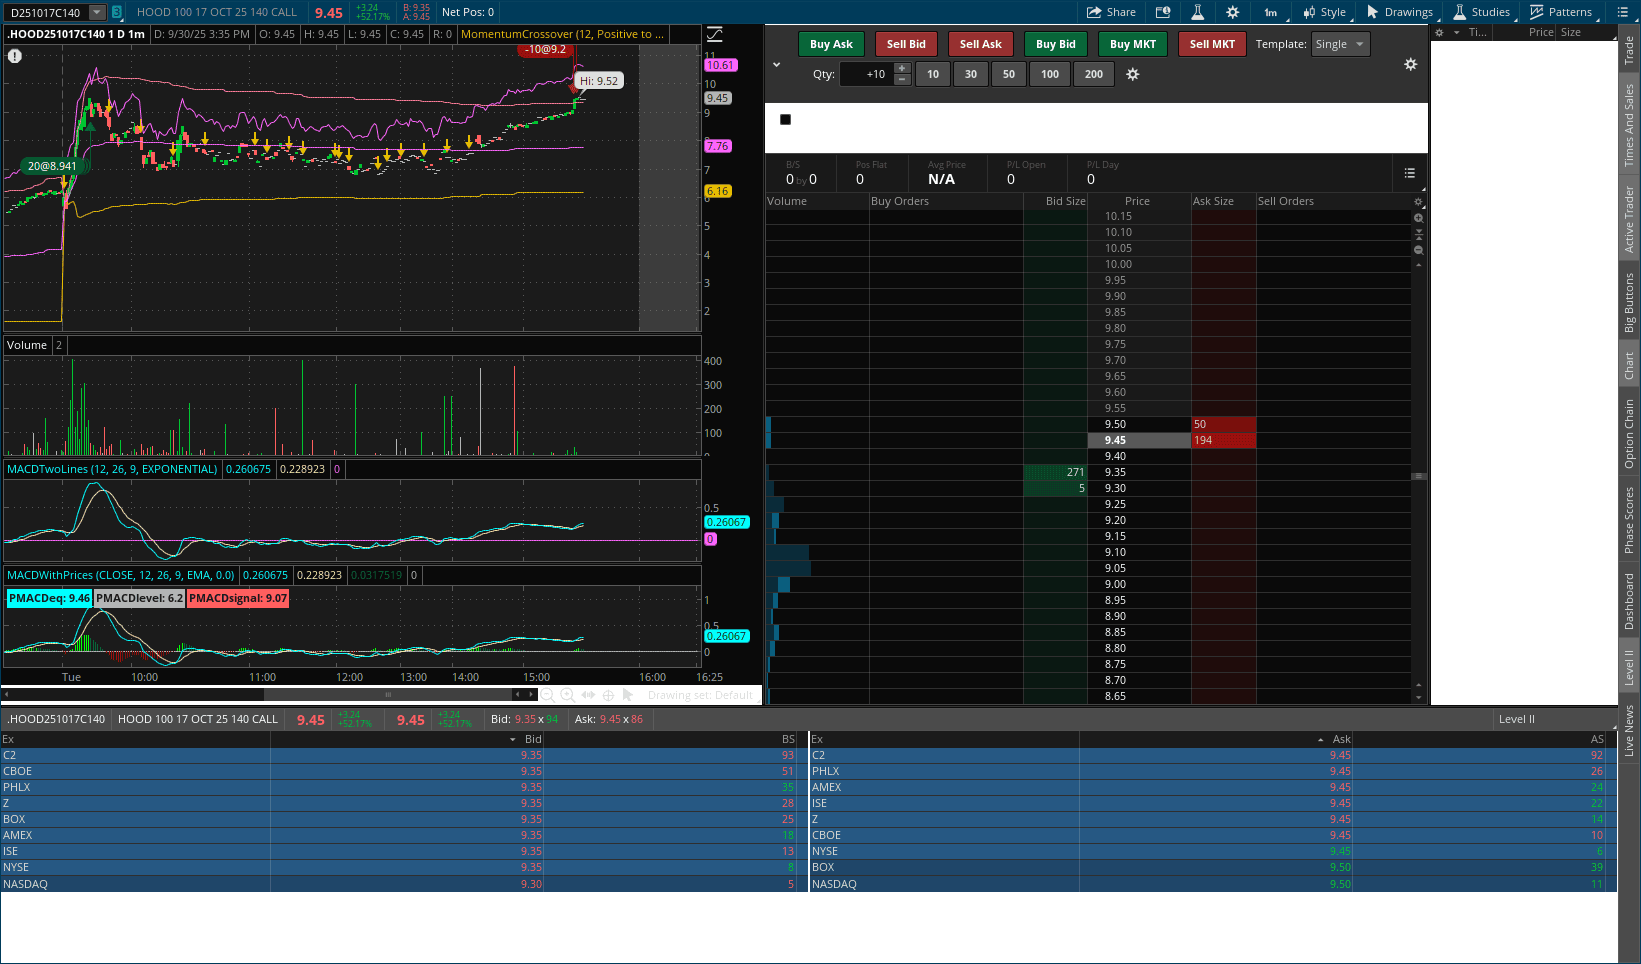Click the Share chart icon
The width and height of the screenshot is (1641, 964).
click(x=1111, y=12)
